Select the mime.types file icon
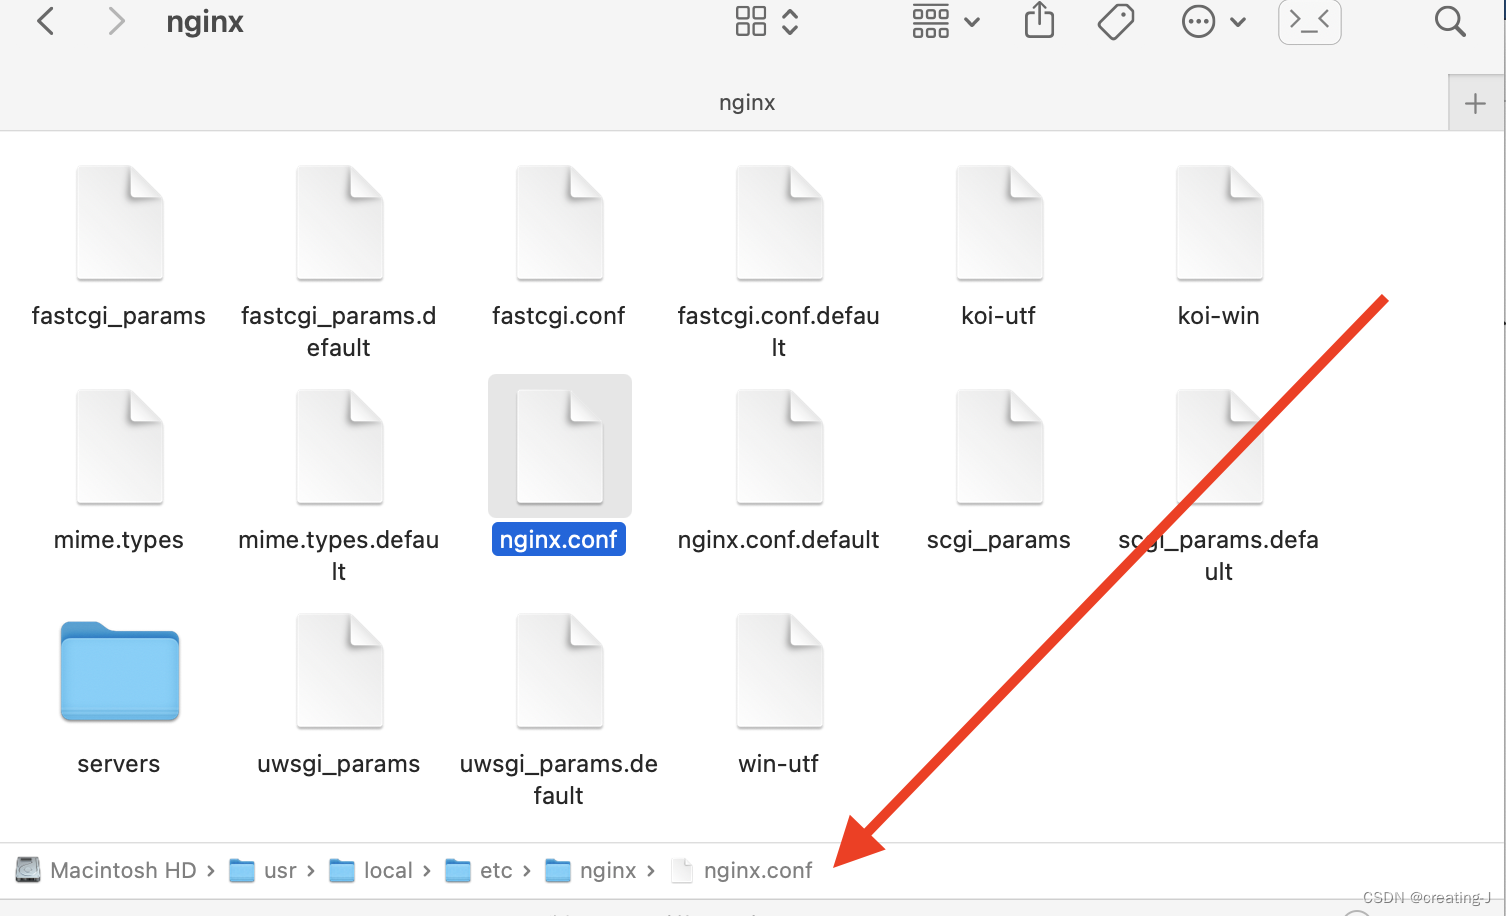This screenshot has height=916, width=1506. pyautogui.click(x=120, y=447)
